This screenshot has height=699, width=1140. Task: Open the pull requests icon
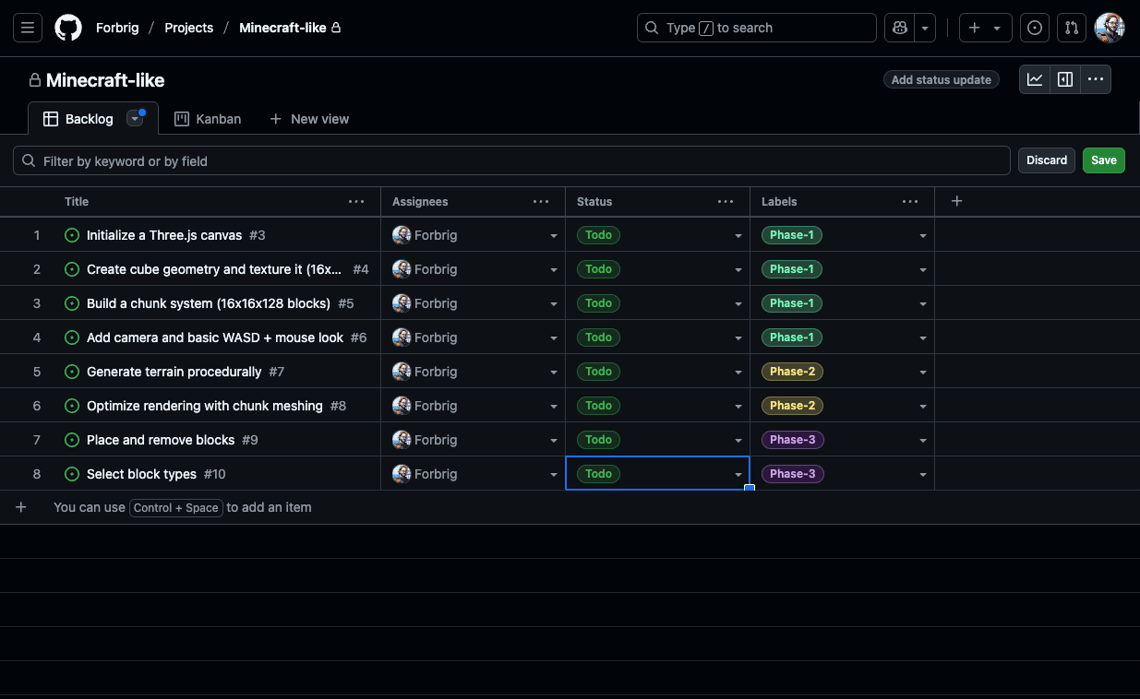1071,27
